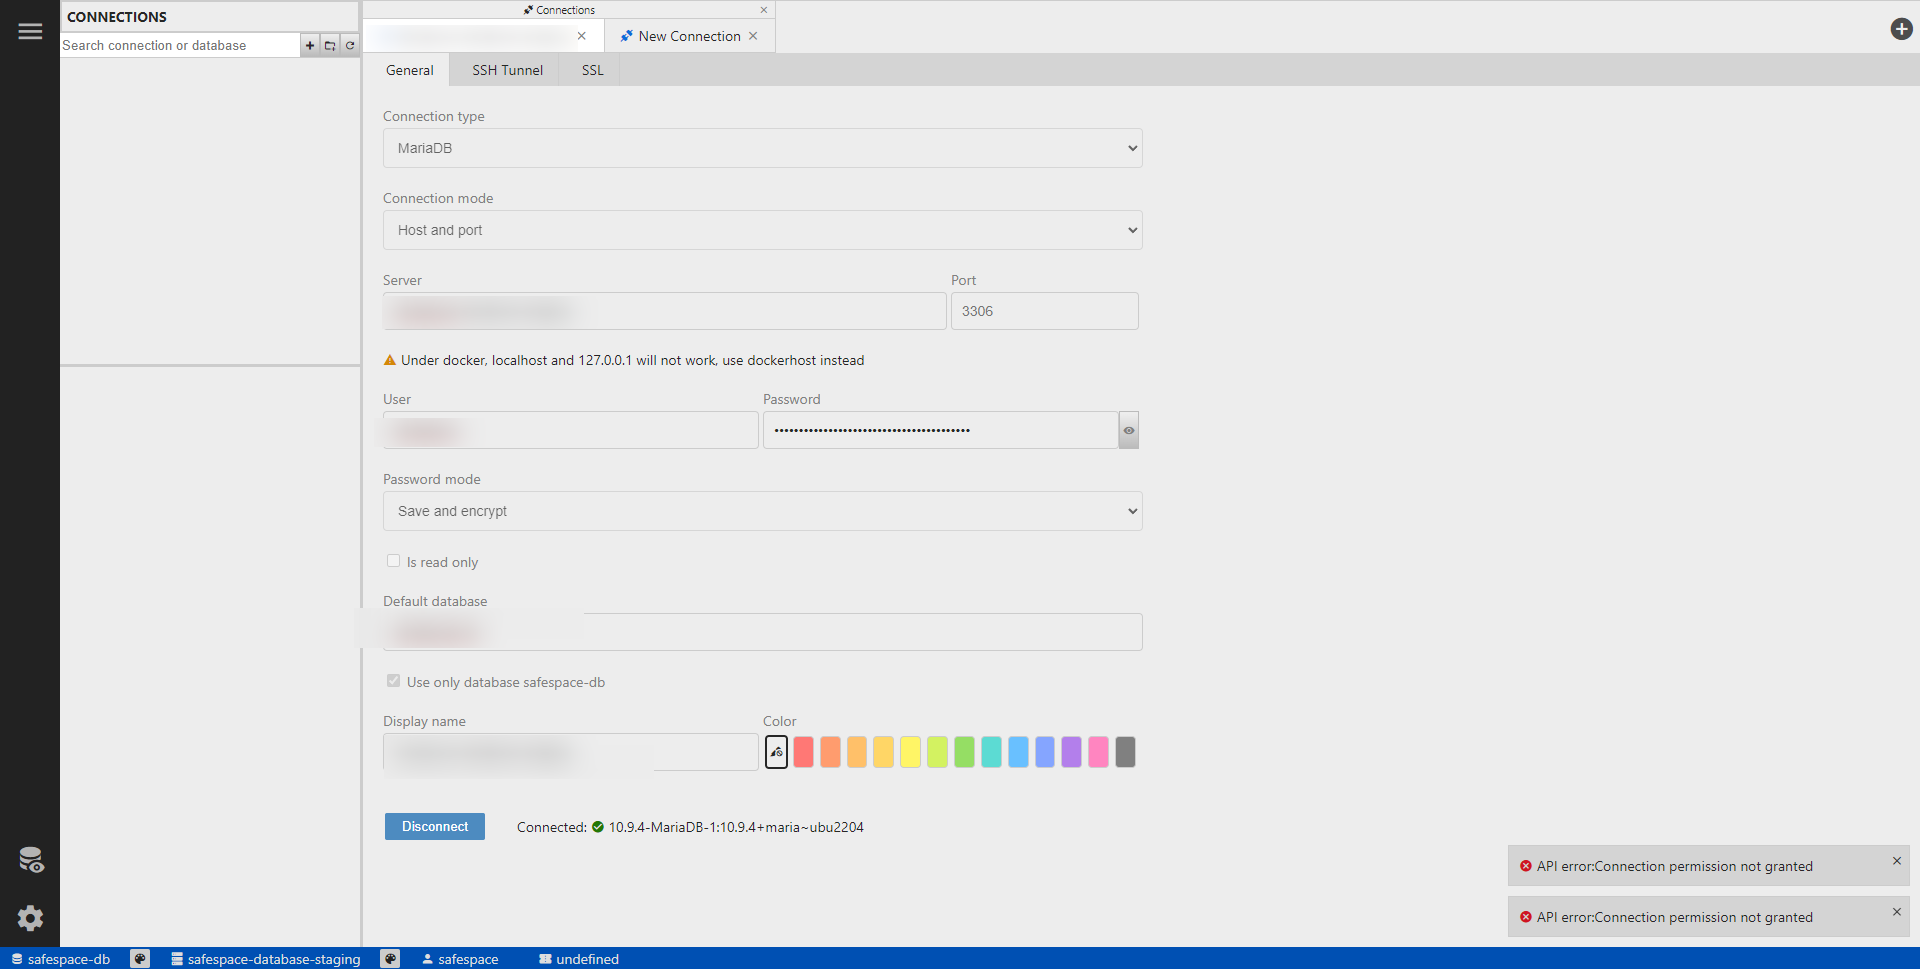This screenshot has height=969, width=1920.
Task: Click the add connection folder icon
Action: (330, 45)
